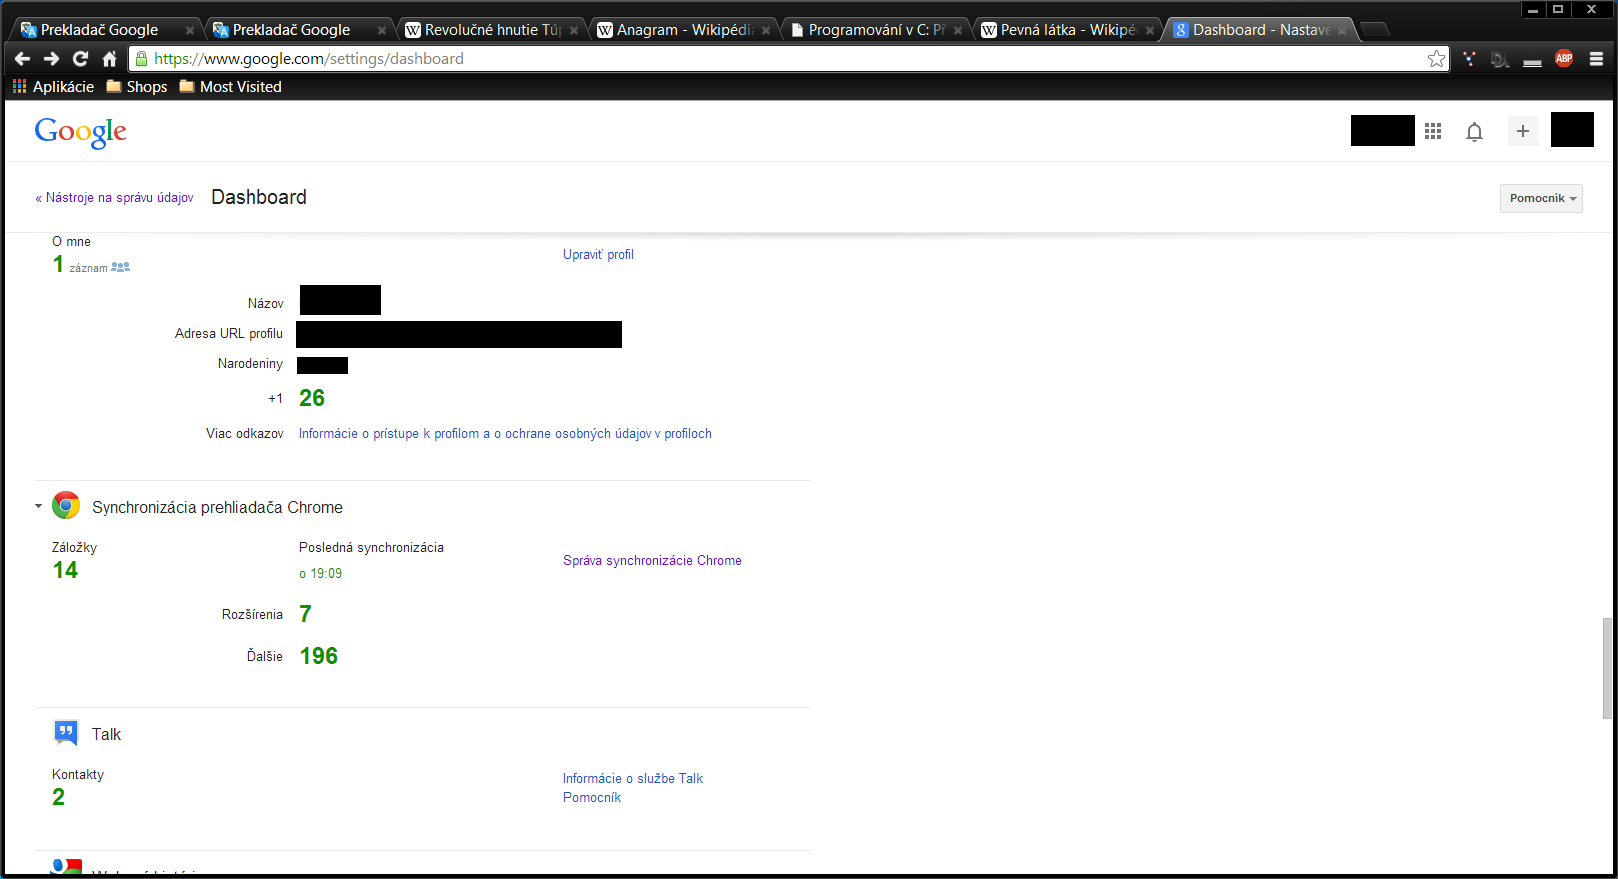Screen dimensions: 1618x879
Task: Reload the current page
Action: (x=81, y=59)
